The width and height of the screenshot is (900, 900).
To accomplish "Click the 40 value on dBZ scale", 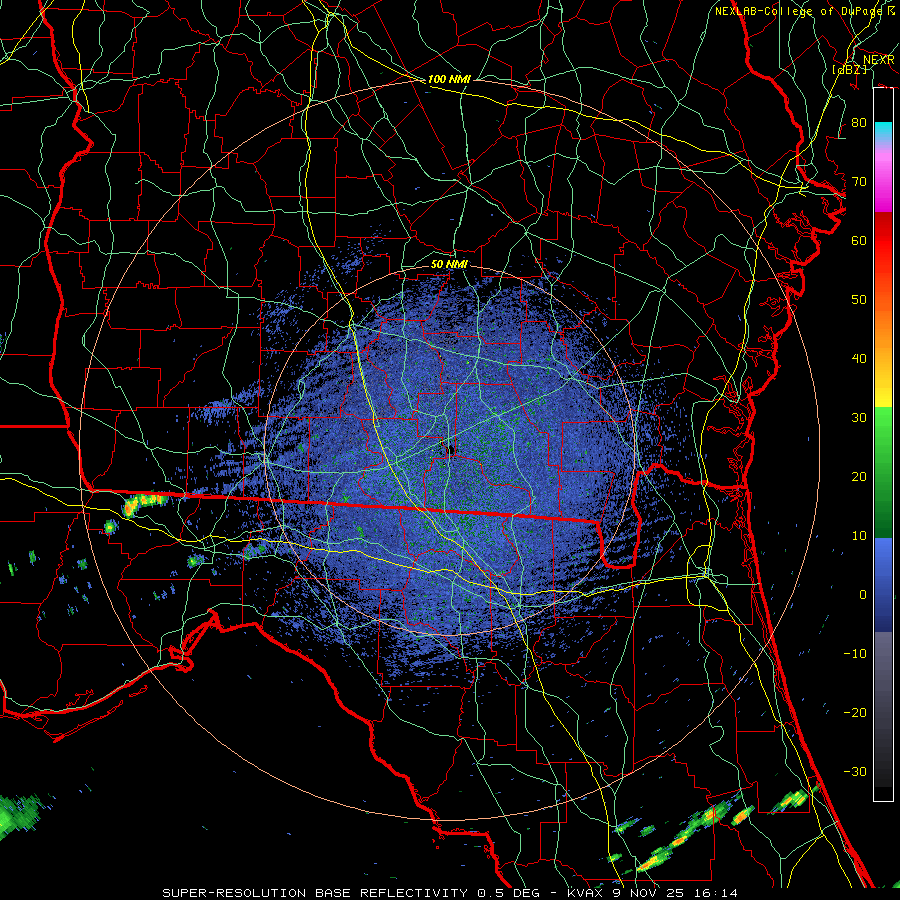I will (859, 359).
